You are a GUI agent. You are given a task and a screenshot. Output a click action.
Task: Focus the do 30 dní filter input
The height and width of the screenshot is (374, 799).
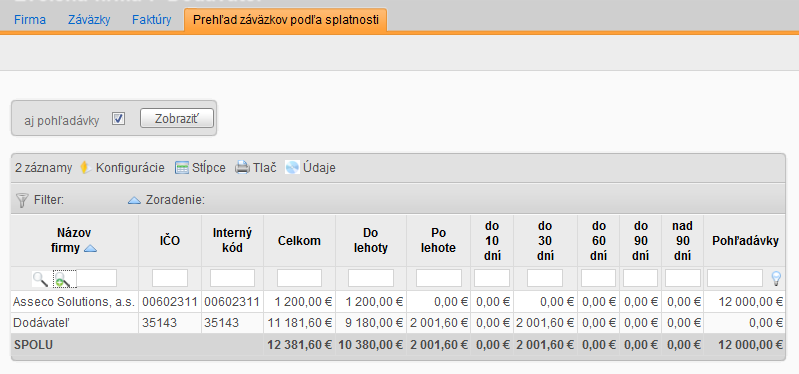[545, 278]
